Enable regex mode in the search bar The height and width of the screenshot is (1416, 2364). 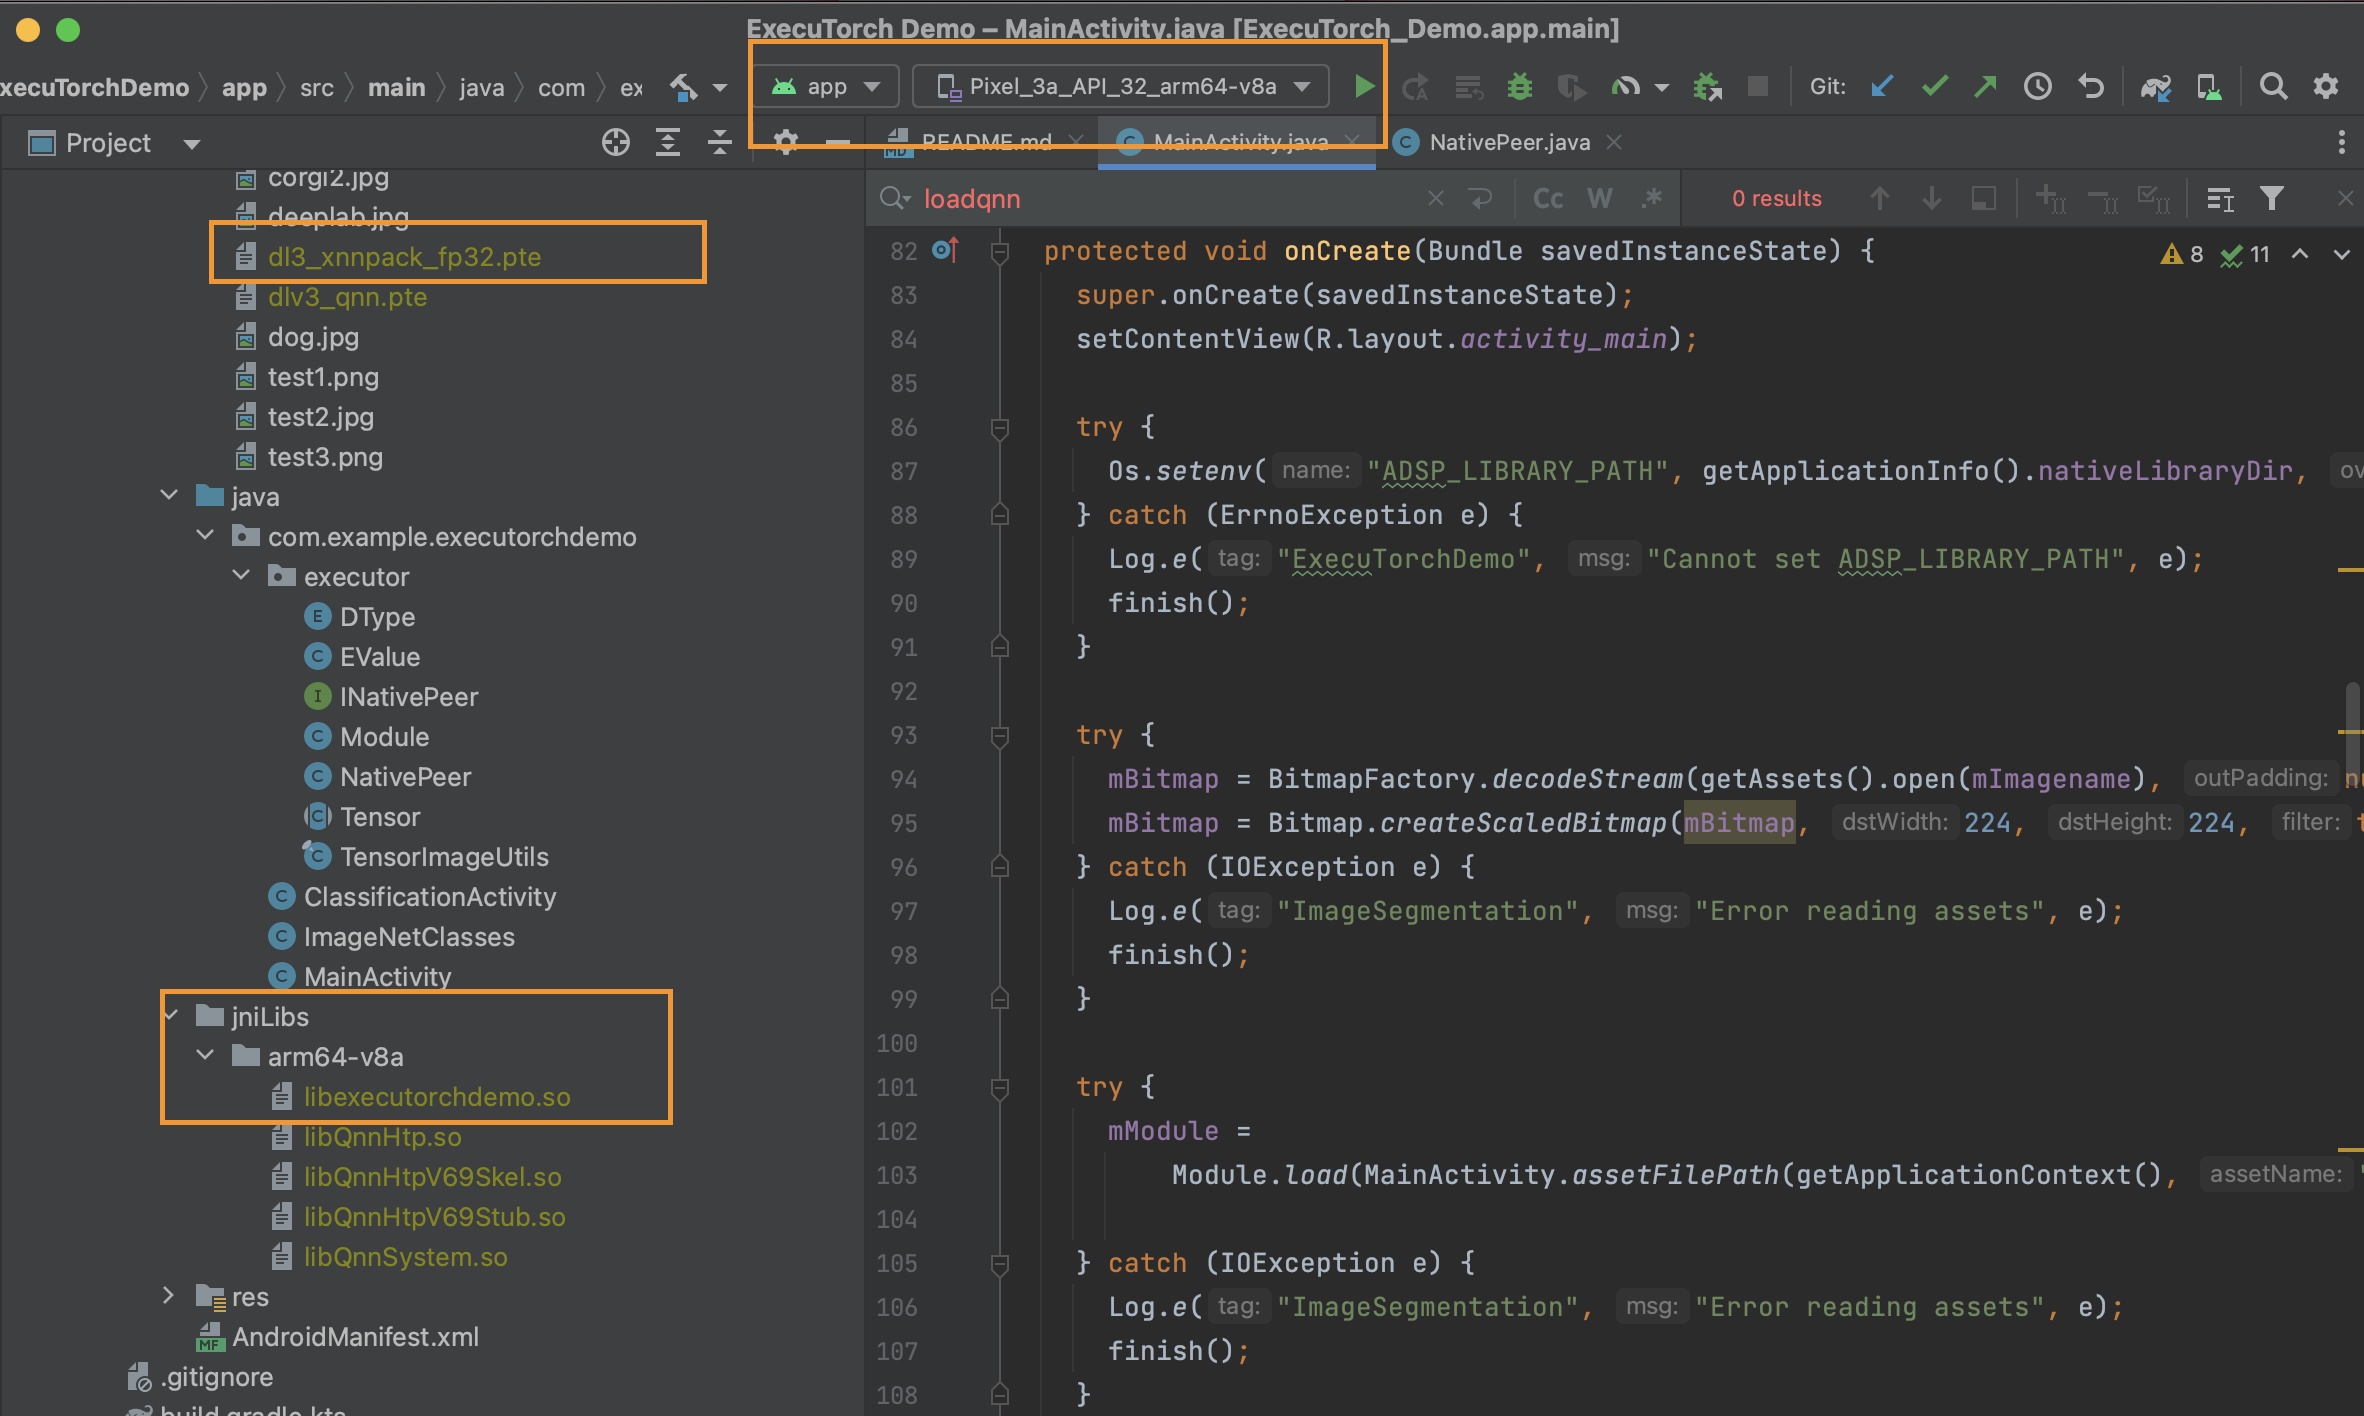point(1651,198)
